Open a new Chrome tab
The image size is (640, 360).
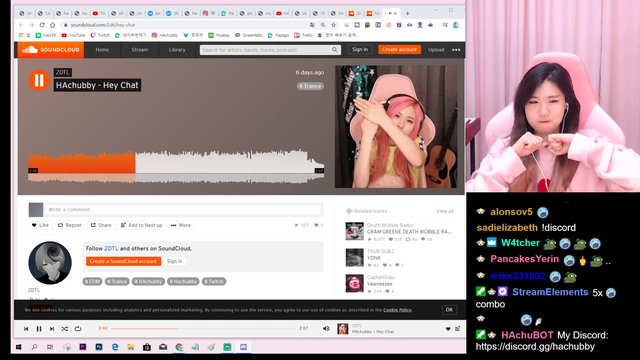(407, 13)
